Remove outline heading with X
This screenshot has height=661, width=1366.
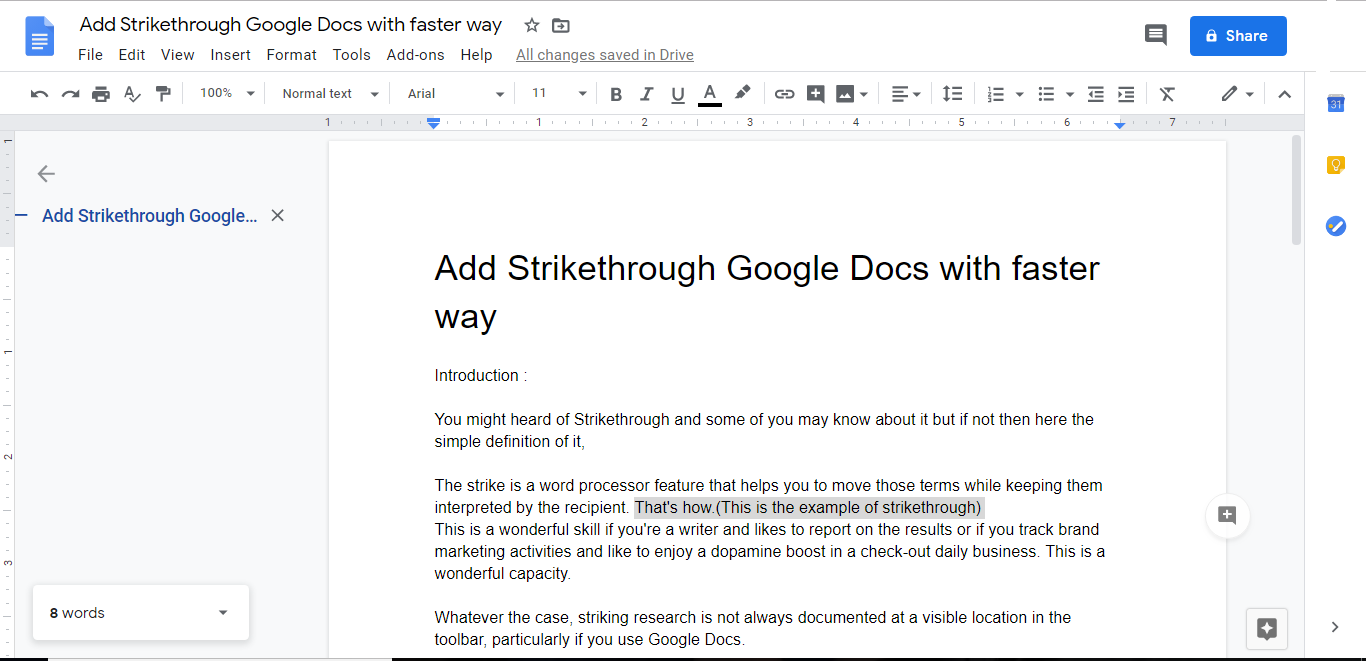point(278,215)
